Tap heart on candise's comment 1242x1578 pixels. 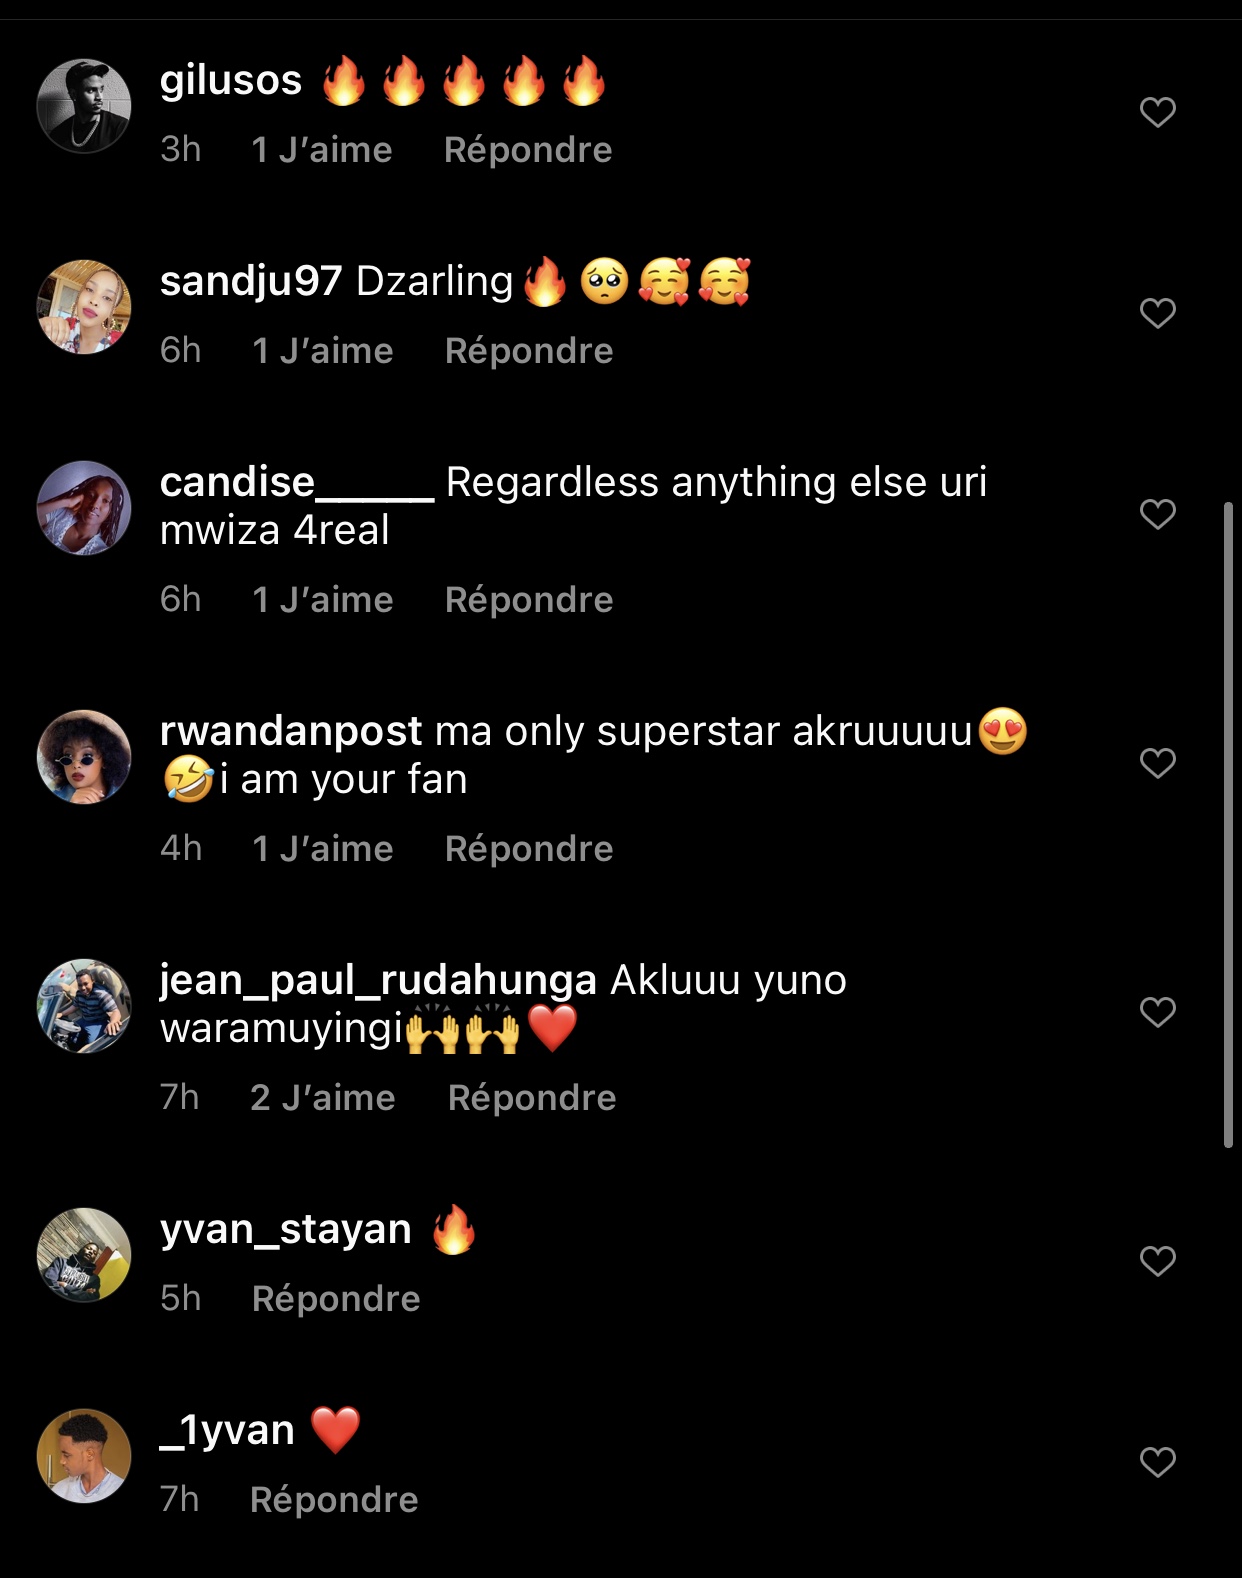click(x=1157, y=514)
